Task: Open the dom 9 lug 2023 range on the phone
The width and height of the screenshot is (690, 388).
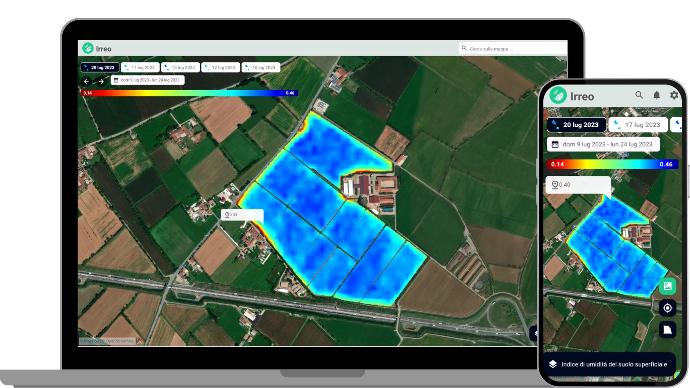Action: point(603,144)
